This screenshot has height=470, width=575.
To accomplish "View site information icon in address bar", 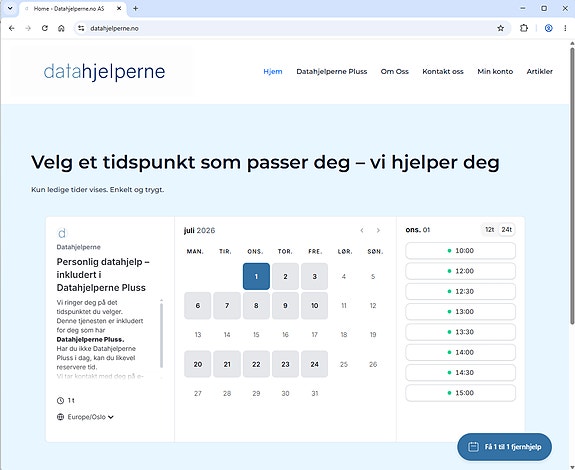I will pos(81,28).
